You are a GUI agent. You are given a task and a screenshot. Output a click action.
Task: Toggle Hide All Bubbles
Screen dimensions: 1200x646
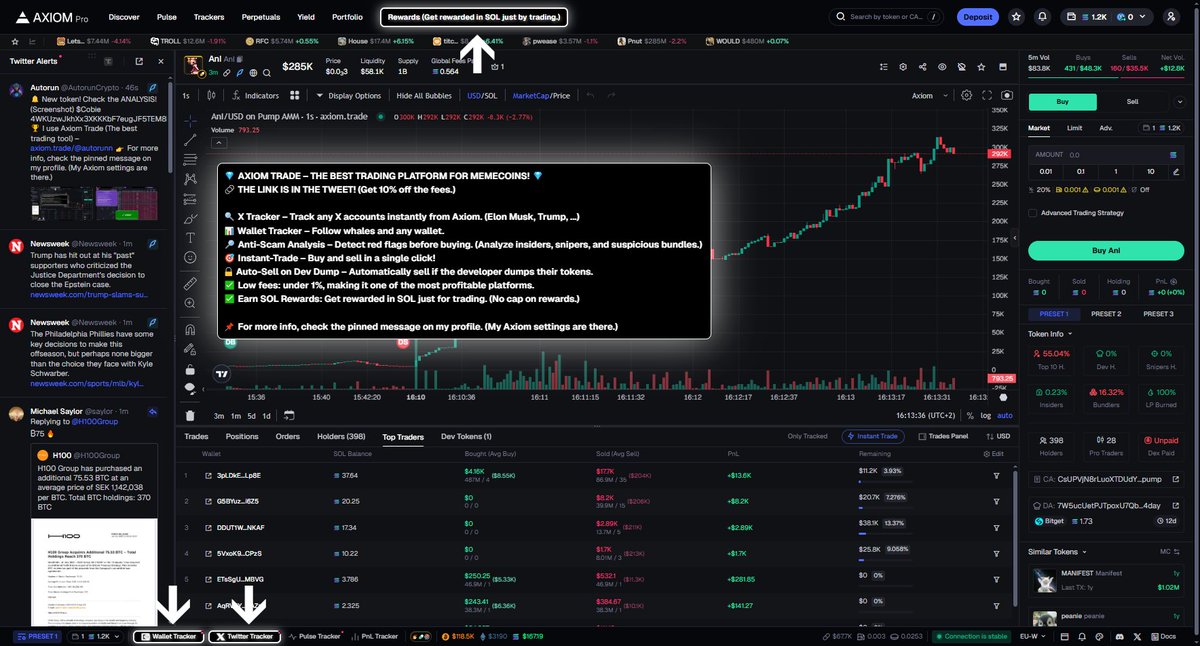(x=425, y=96)
